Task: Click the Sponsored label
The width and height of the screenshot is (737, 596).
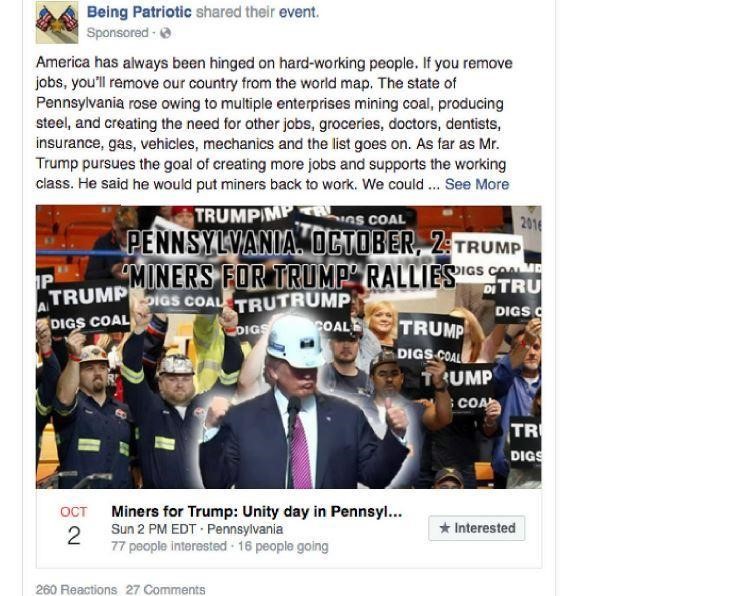Action: tap(118, 33)
